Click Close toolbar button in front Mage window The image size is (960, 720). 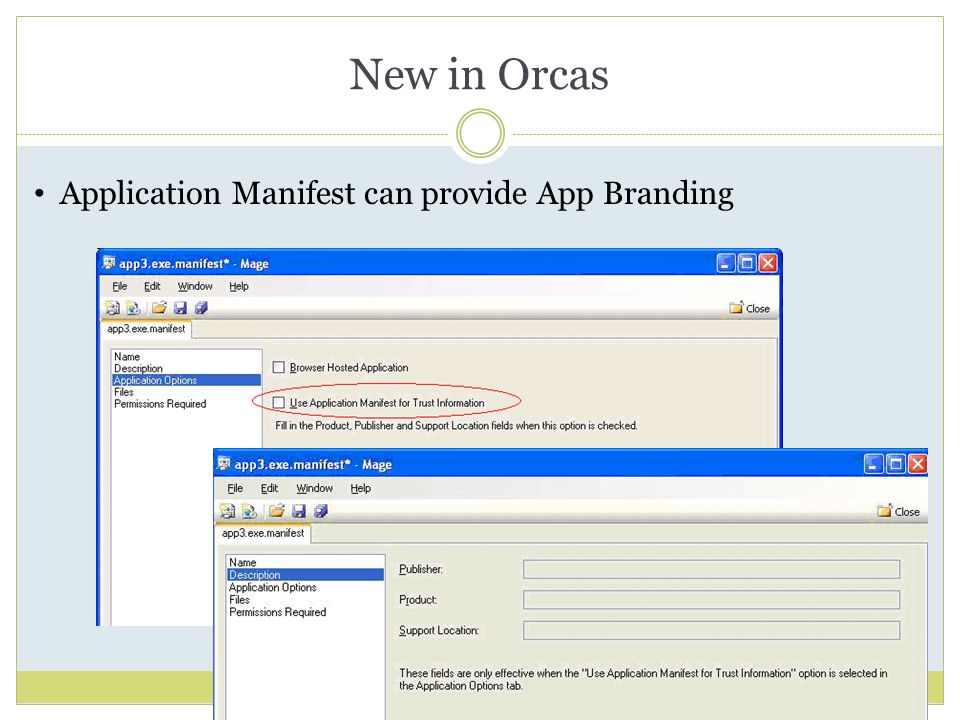click(x=898, y=511)
